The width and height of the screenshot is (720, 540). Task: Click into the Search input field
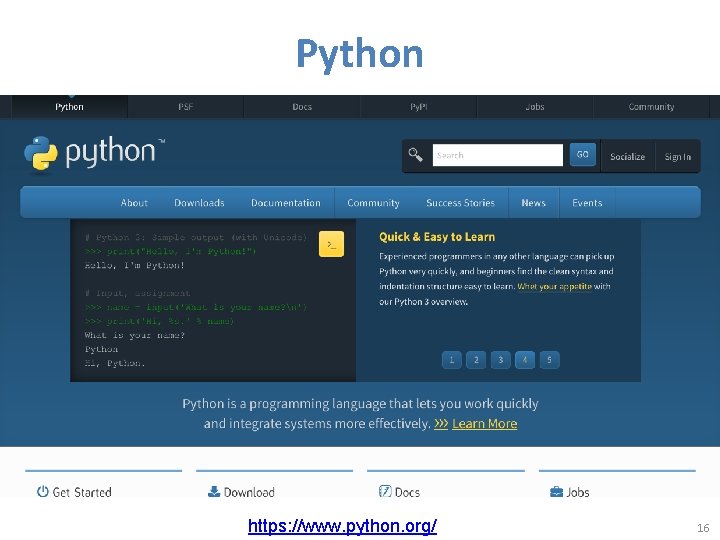coord(498,155)
